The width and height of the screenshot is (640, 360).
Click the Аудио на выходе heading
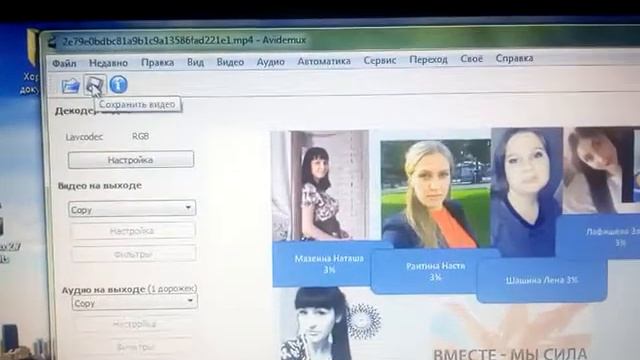coord(103,290)
